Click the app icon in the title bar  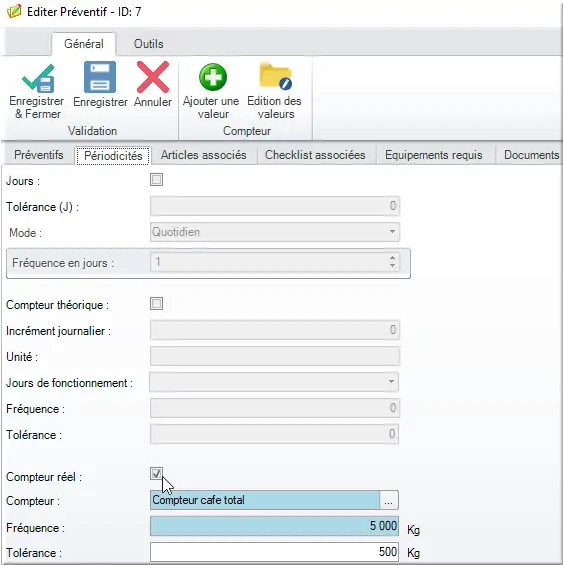14,11
